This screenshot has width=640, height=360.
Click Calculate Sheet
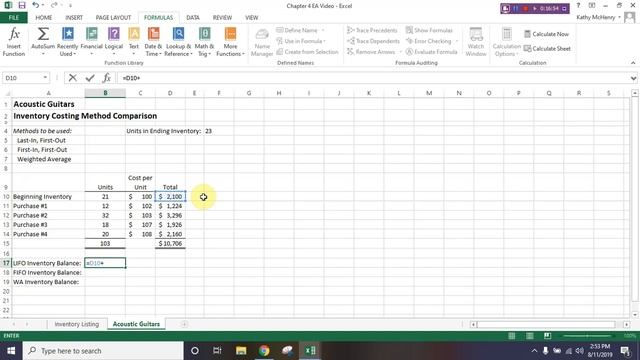tap(547, 49)
